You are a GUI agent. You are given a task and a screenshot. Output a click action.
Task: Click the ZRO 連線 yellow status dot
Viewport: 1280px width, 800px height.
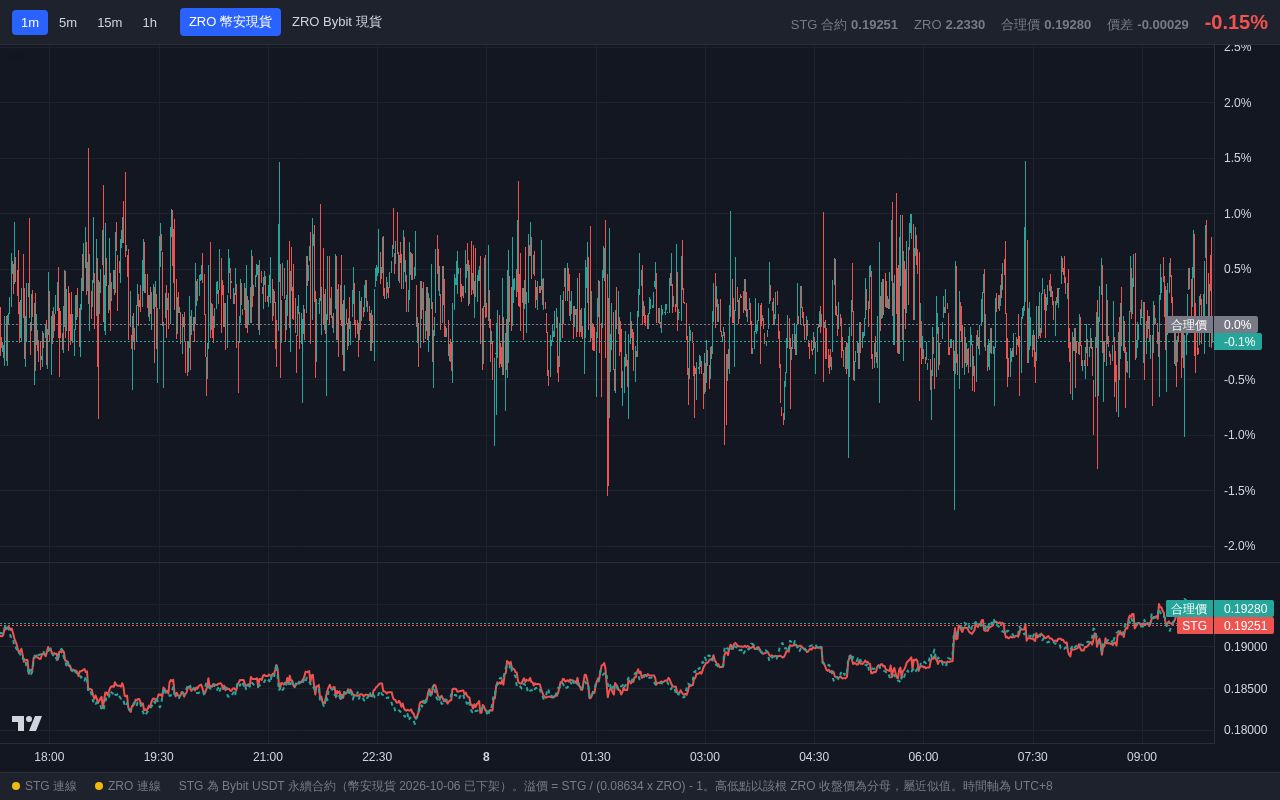click(99, 786)
